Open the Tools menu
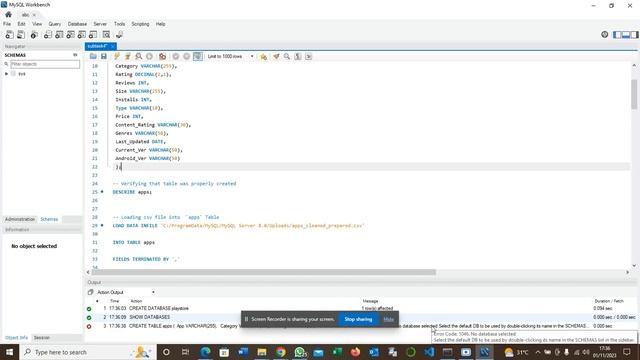This screenshot has width=640, height=360. (x=119, y=24)
